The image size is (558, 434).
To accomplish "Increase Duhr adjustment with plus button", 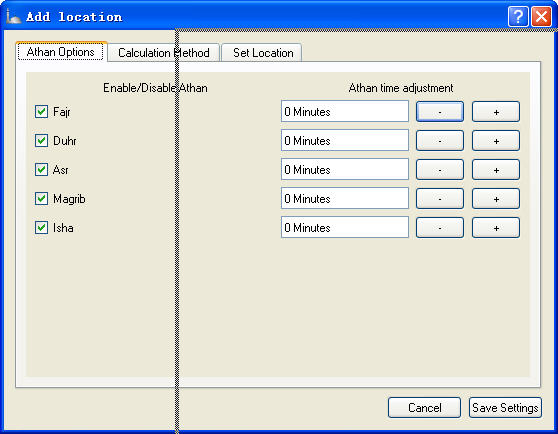I will (x=496, y=141).
